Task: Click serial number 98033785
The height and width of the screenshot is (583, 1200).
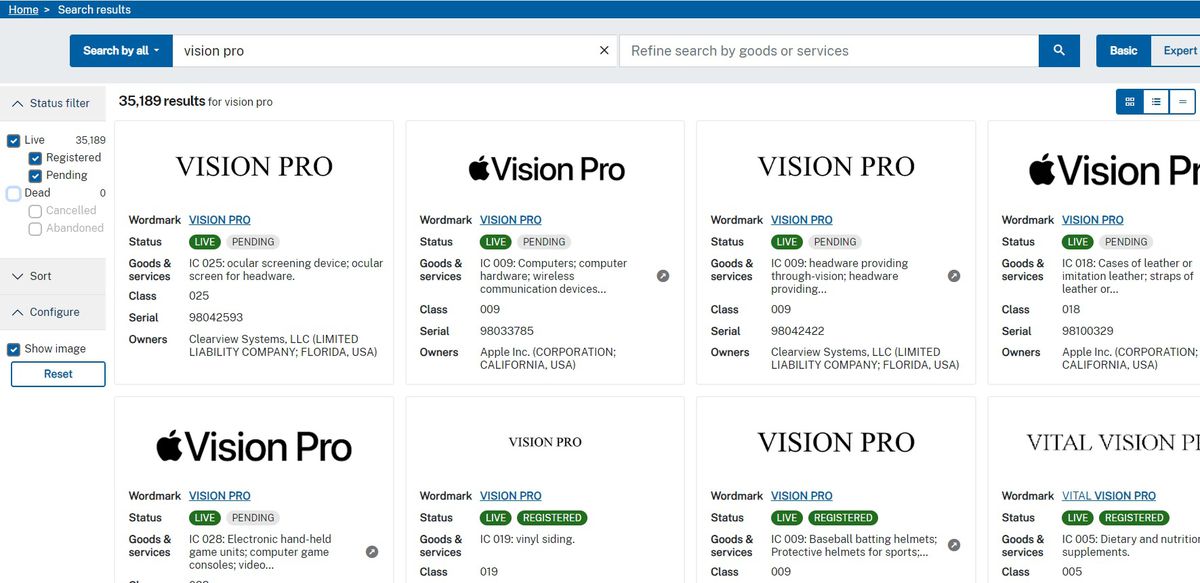Action: (507, 331)
